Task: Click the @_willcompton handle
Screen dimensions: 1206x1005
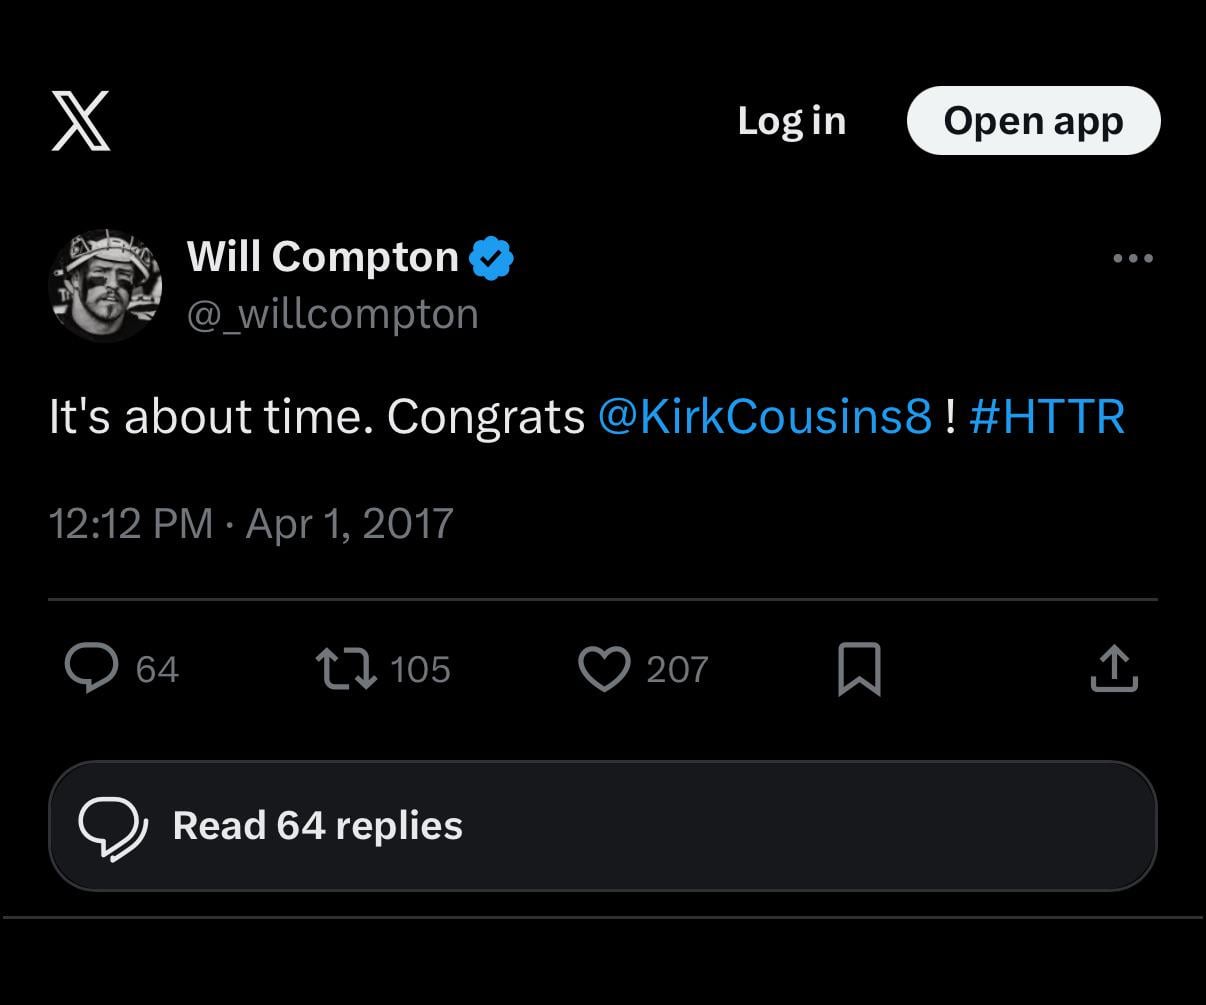Action: pyautogui.click(x=332, y=313)
